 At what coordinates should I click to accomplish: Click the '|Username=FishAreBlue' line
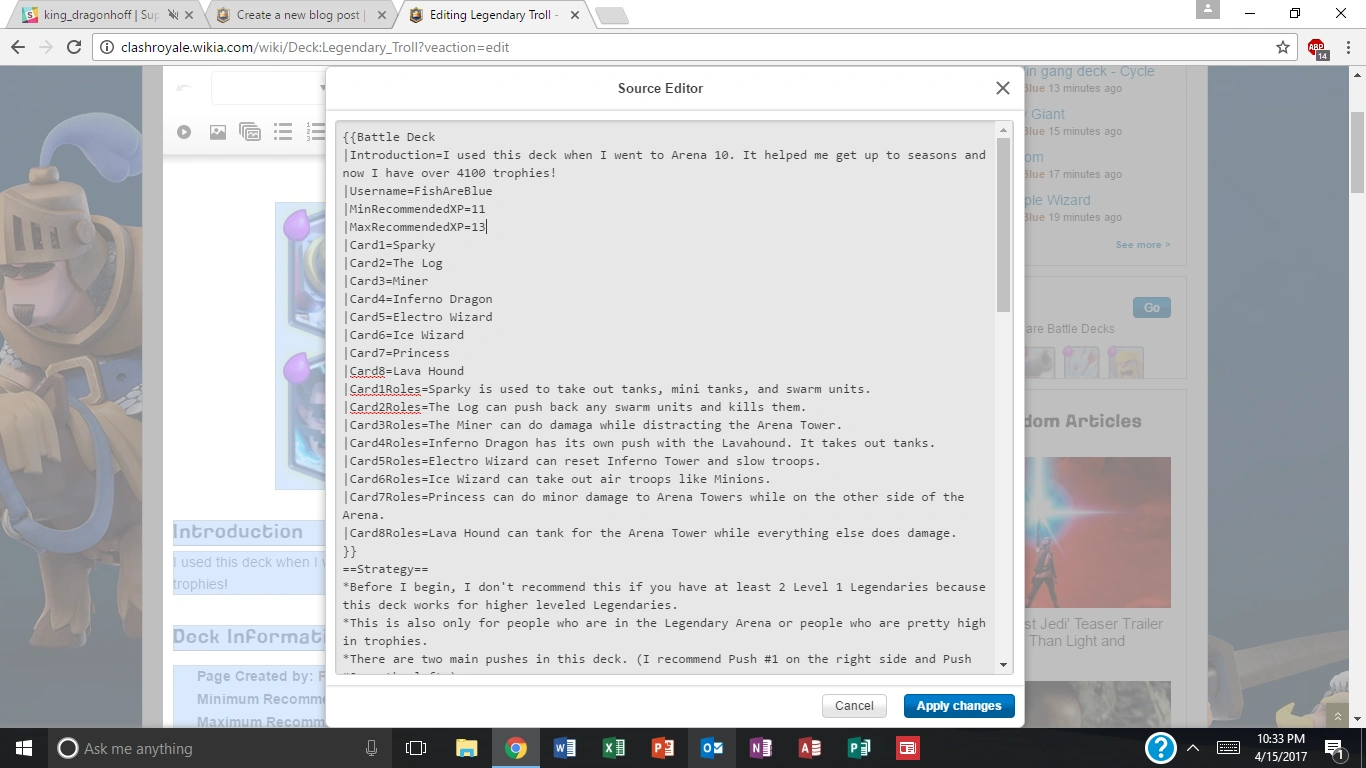coord(417,191)
